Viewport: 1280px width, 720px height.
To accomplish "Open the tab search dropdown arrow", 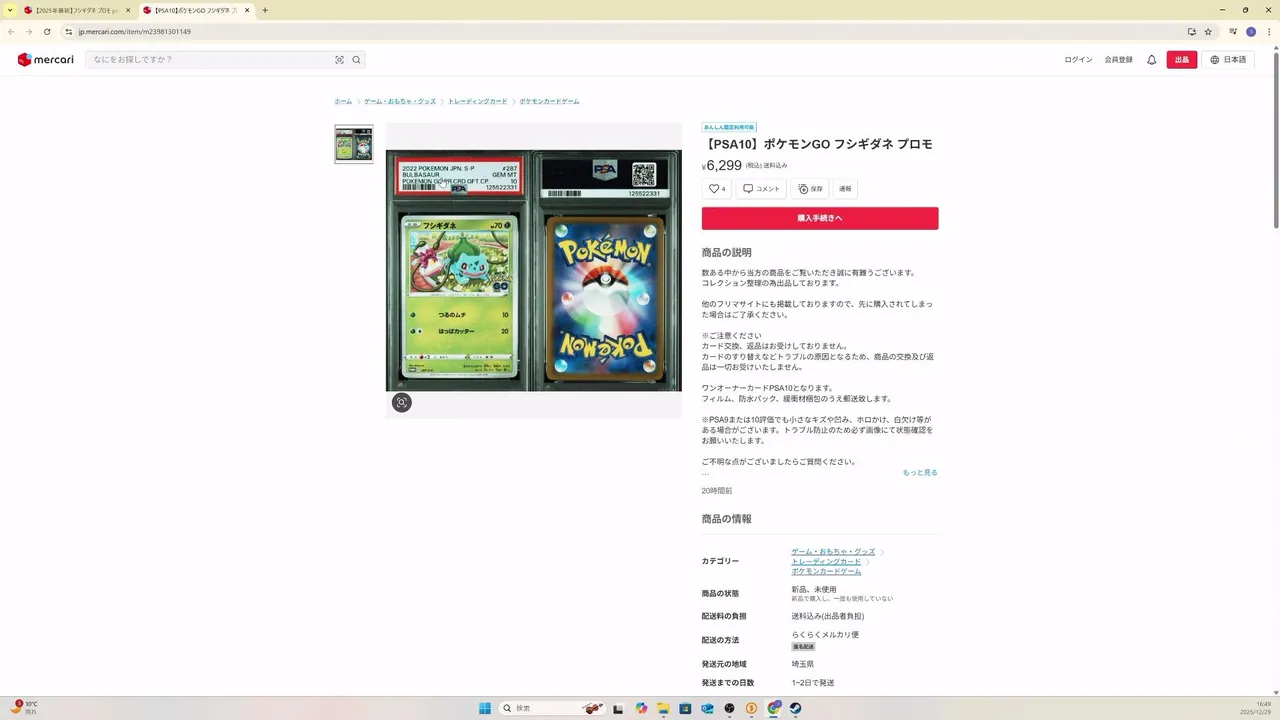I will [10, 10].
